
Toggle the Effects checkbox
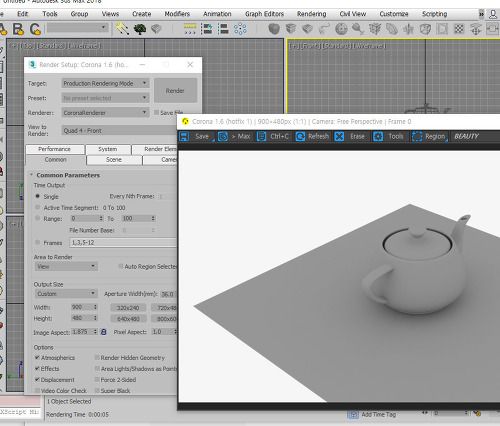[x=37, y=368]
